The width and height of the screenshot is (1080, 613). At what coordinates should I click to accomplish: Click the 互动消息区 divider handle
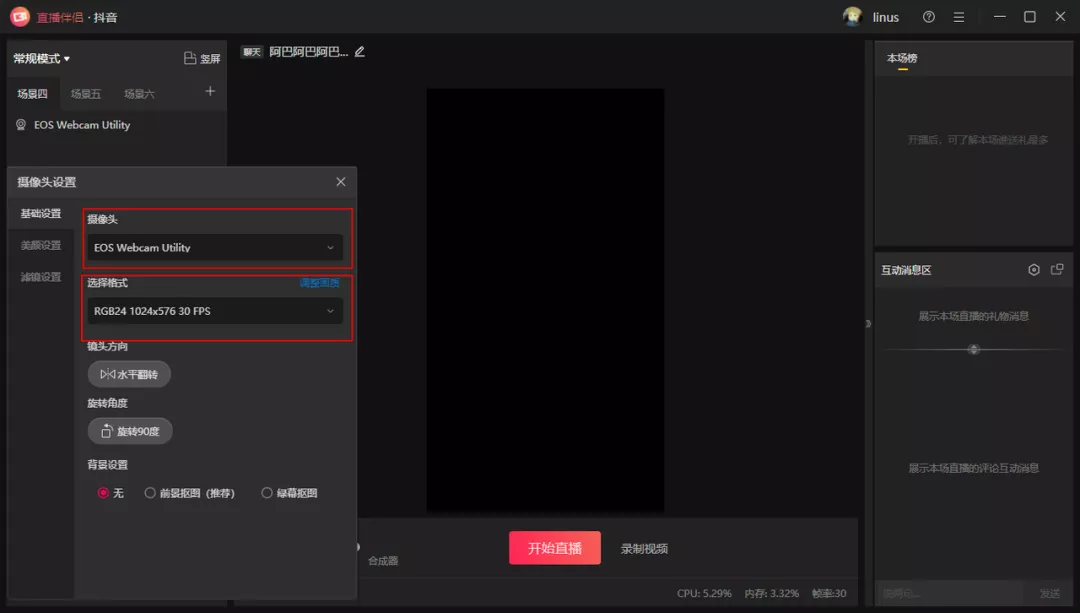973,349
